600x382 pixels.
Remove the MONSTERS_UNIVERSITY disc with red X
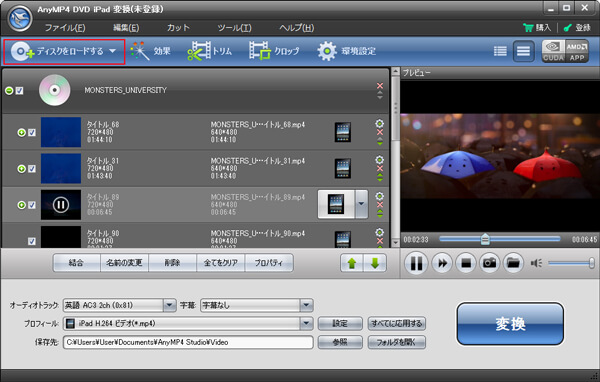(380, 86)
